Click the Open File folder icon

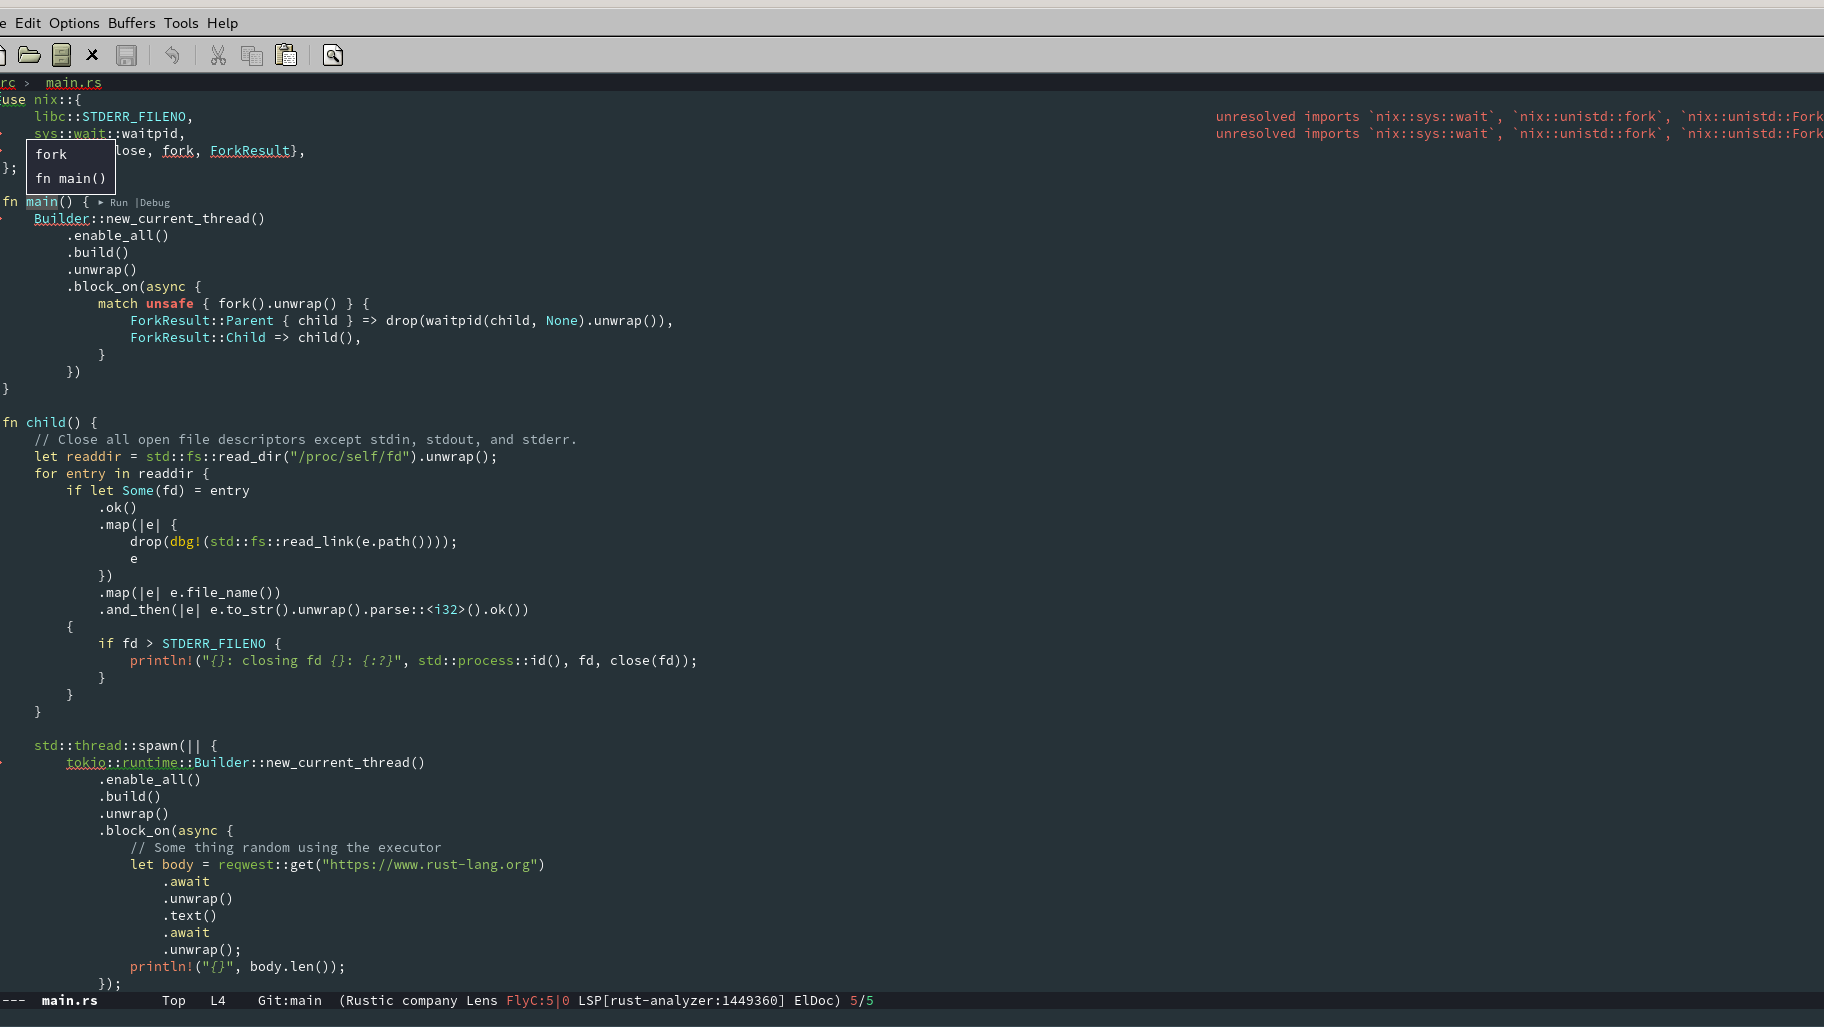click(x=29, y=55)
